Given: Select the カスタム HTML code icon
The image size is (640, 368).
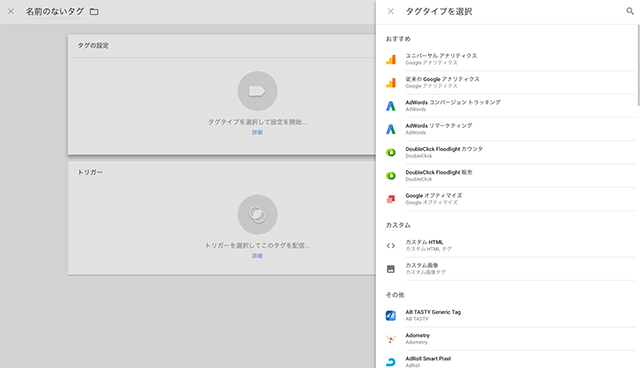Looking at the screenshot, I should pyautogui.click(x=391, y=246).
